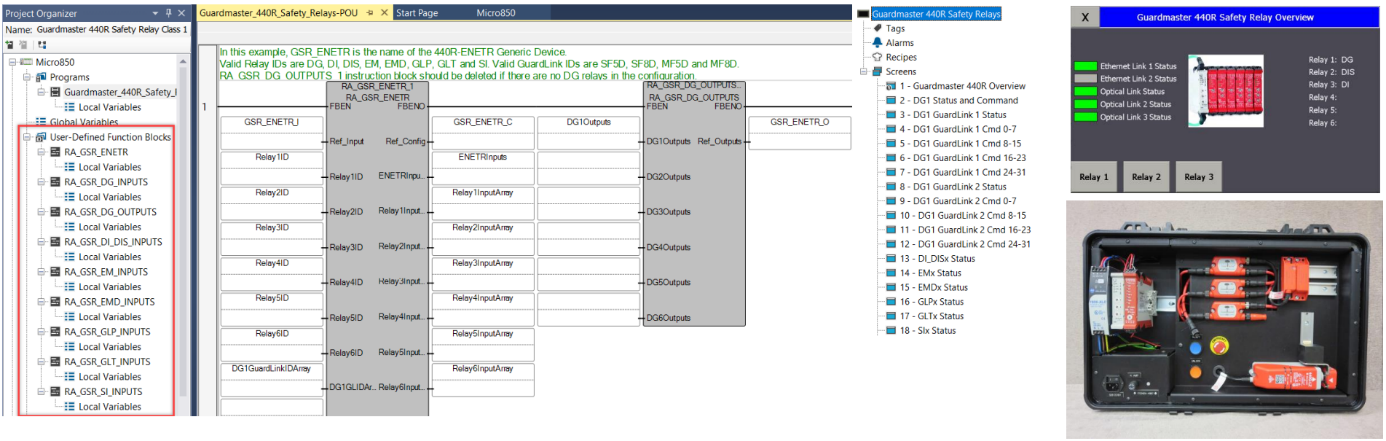Click the User-Defined Function Blocks icon
The height and width of the screenshot is (441, 1386).
pyautogui.click(x=41, y=137)
